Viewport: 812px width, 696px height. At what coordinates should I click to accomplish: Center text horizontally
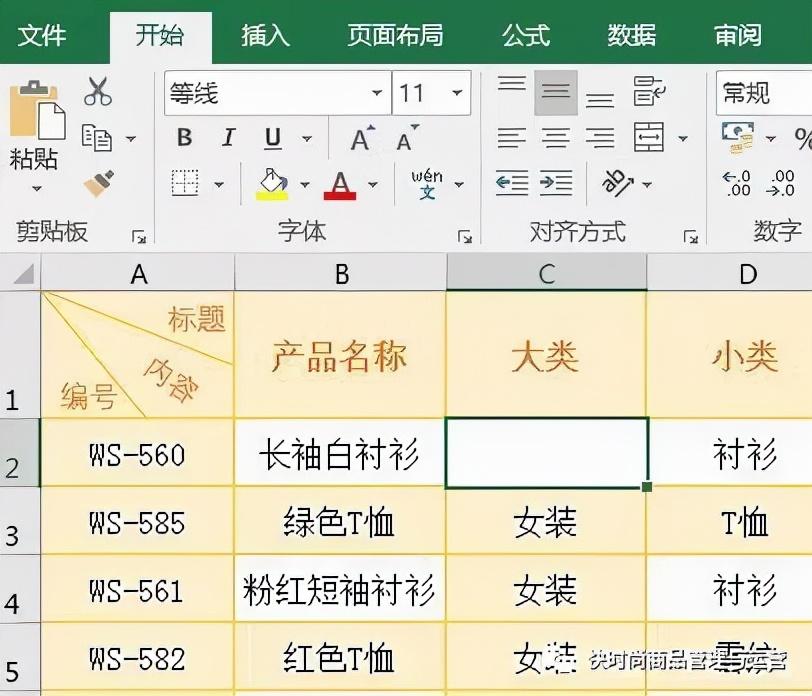(556, 138)
